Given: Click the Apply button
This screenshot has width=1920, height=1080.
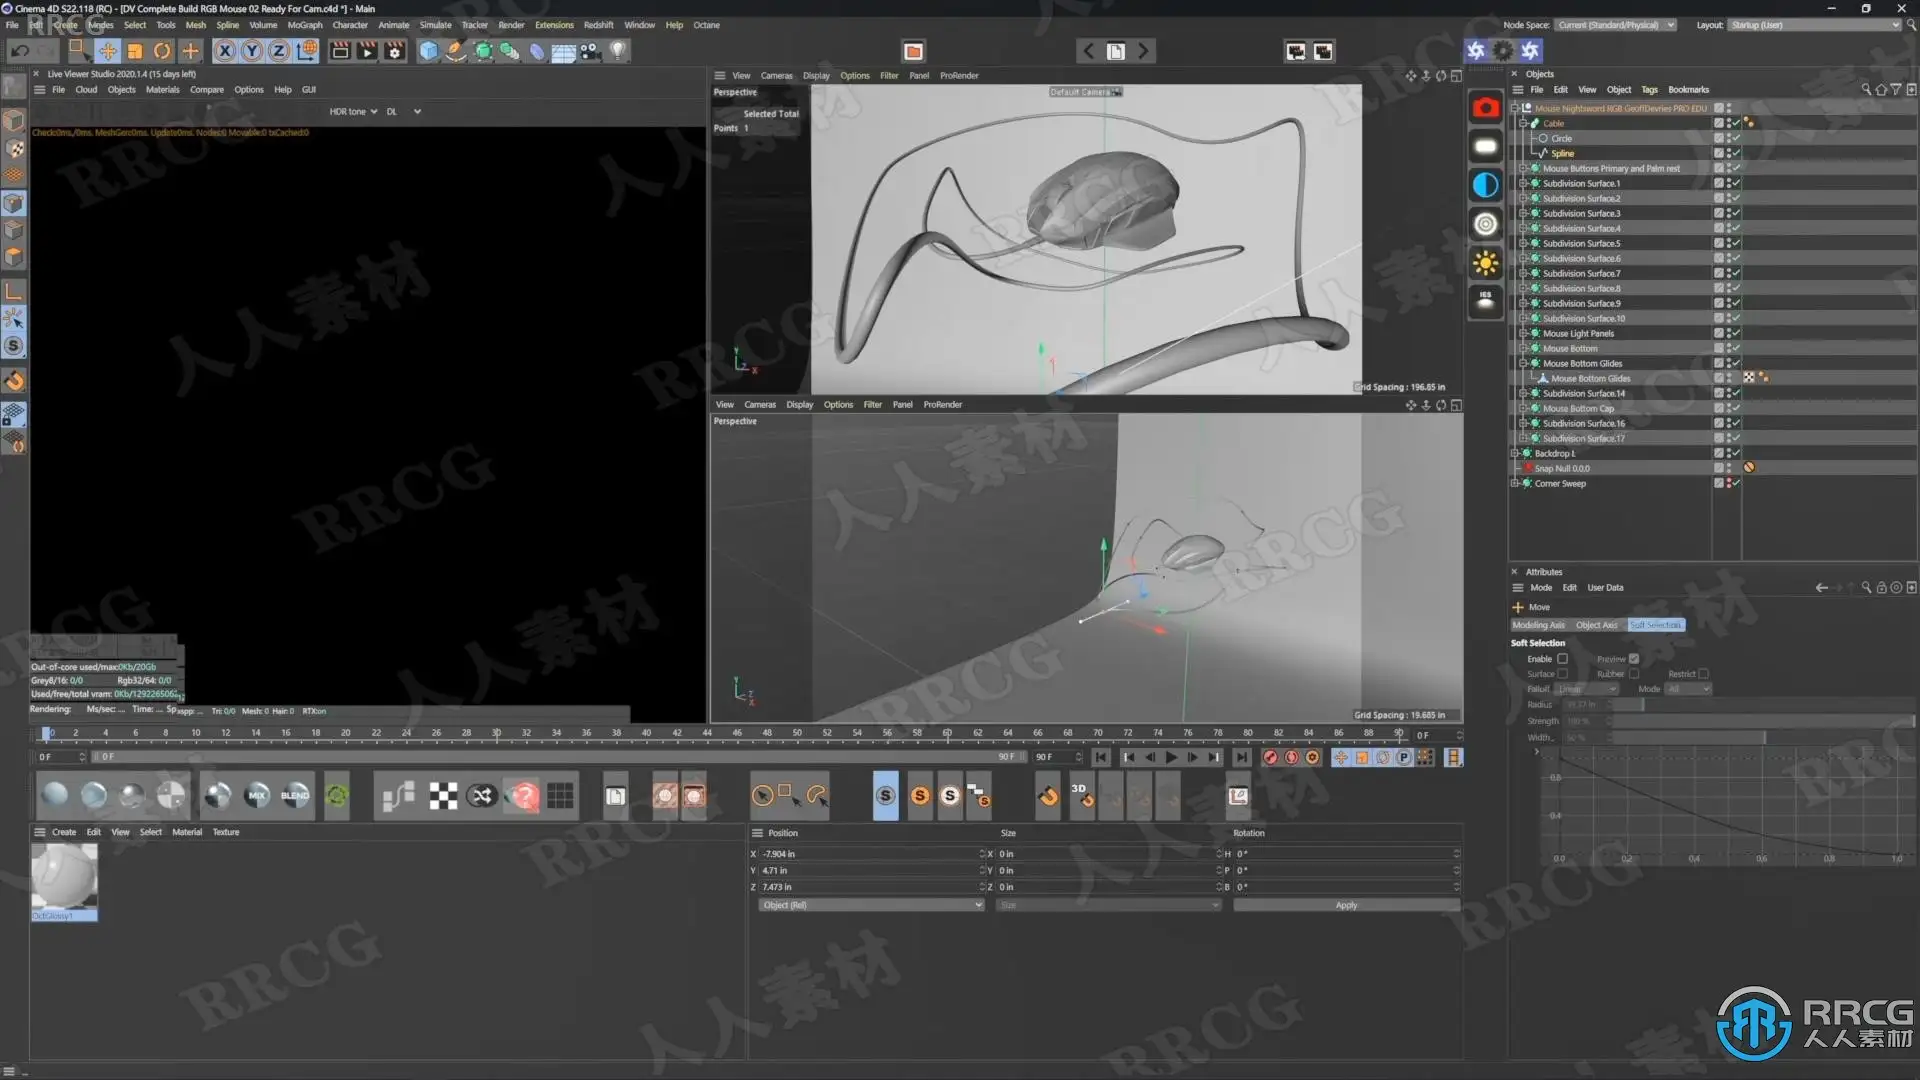Looking at the screenshot, I should (x=1346, y=905).
